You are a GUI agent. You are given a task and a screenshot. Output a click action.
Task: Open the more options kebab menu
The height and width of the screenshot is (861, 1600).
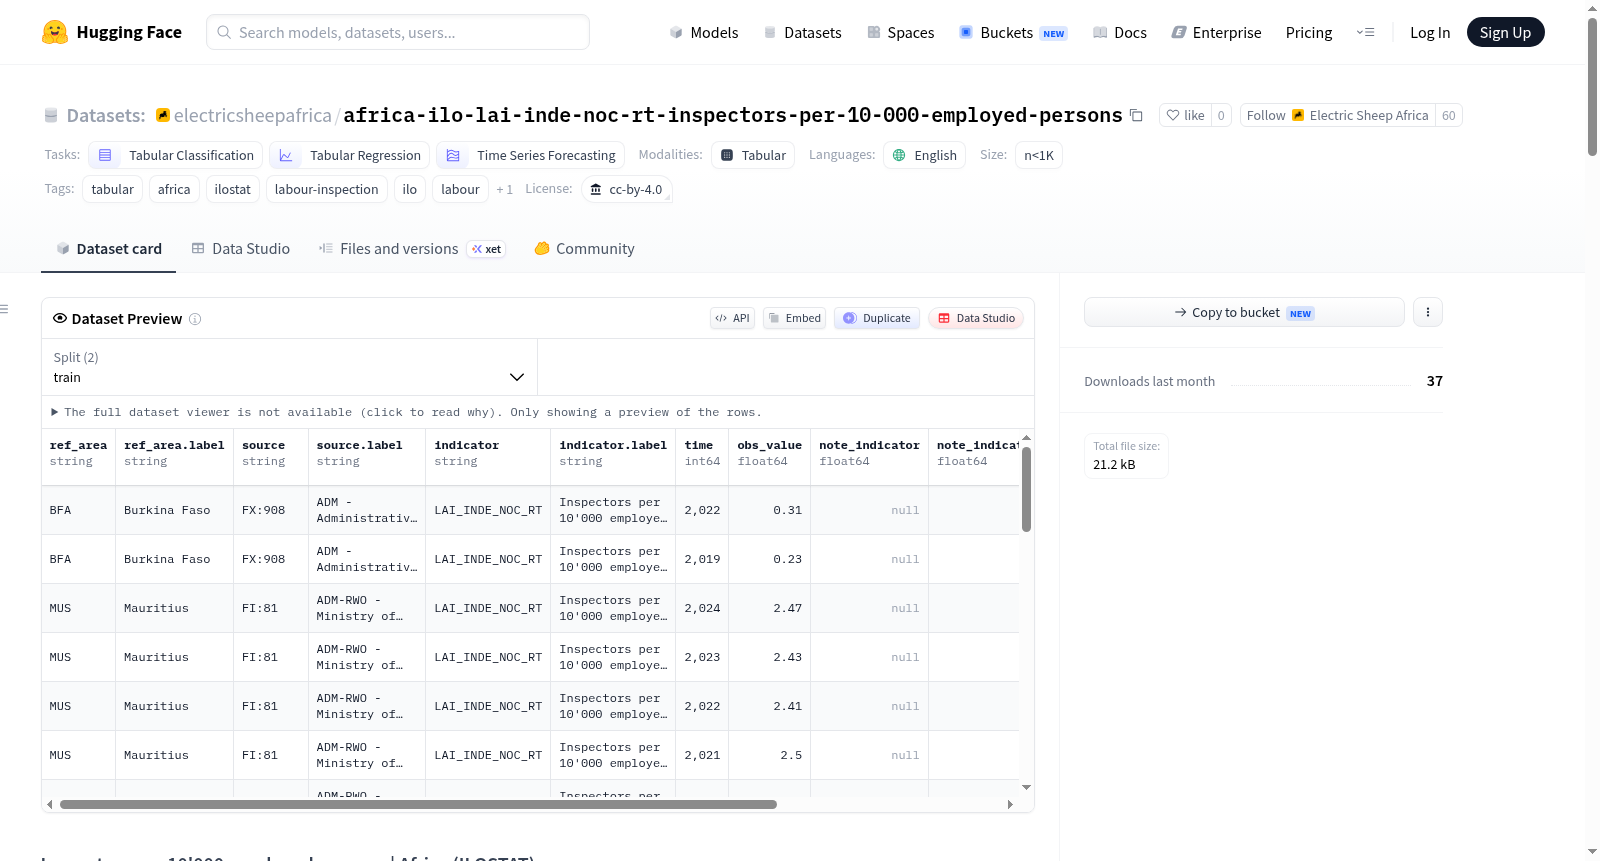[x=1428, y=312]
